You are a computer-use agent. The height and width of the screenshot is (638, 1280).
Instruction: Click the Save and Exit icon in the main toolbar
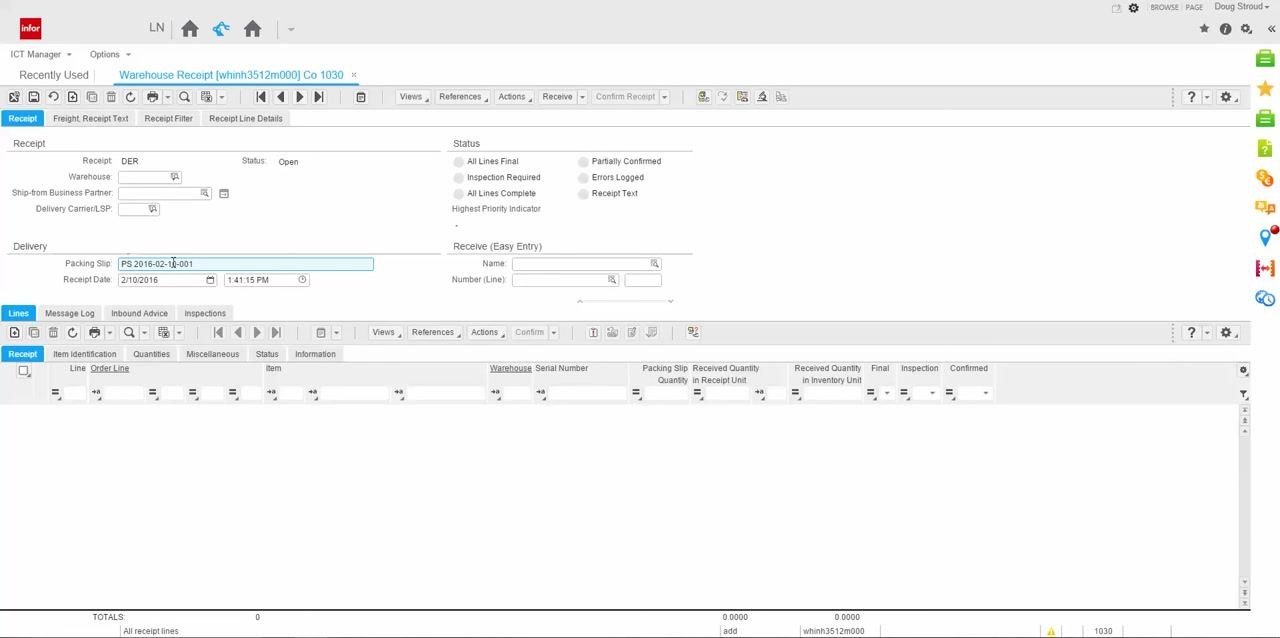14,97
